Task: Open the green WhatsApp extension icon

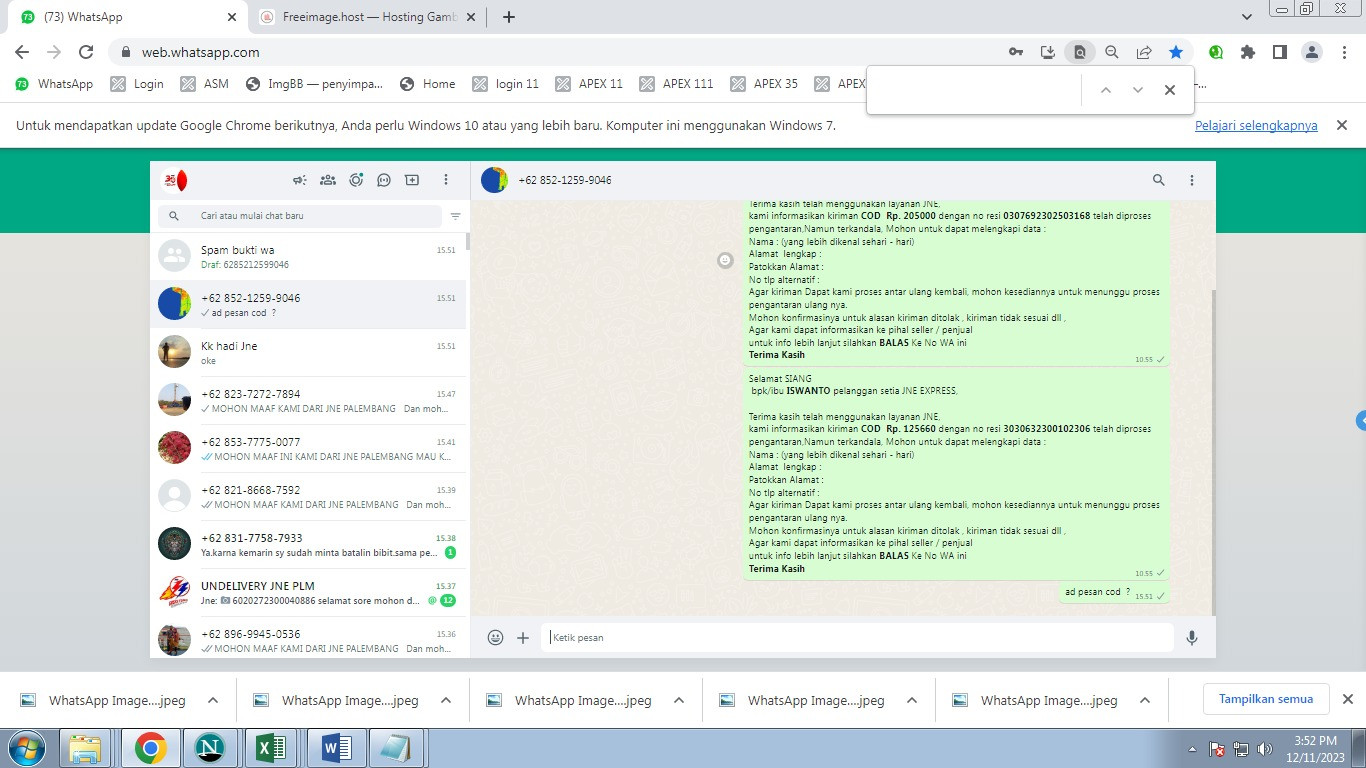Action: coord(1216,52)
